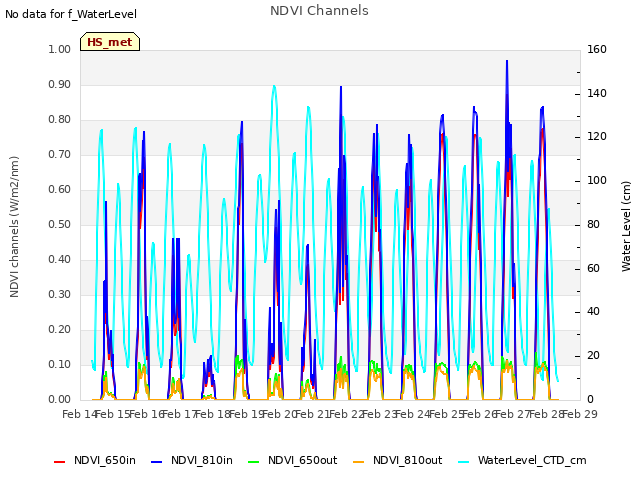
Task: Click the Feb 22 x-axis tick label
Action: (x=346, y=414)
